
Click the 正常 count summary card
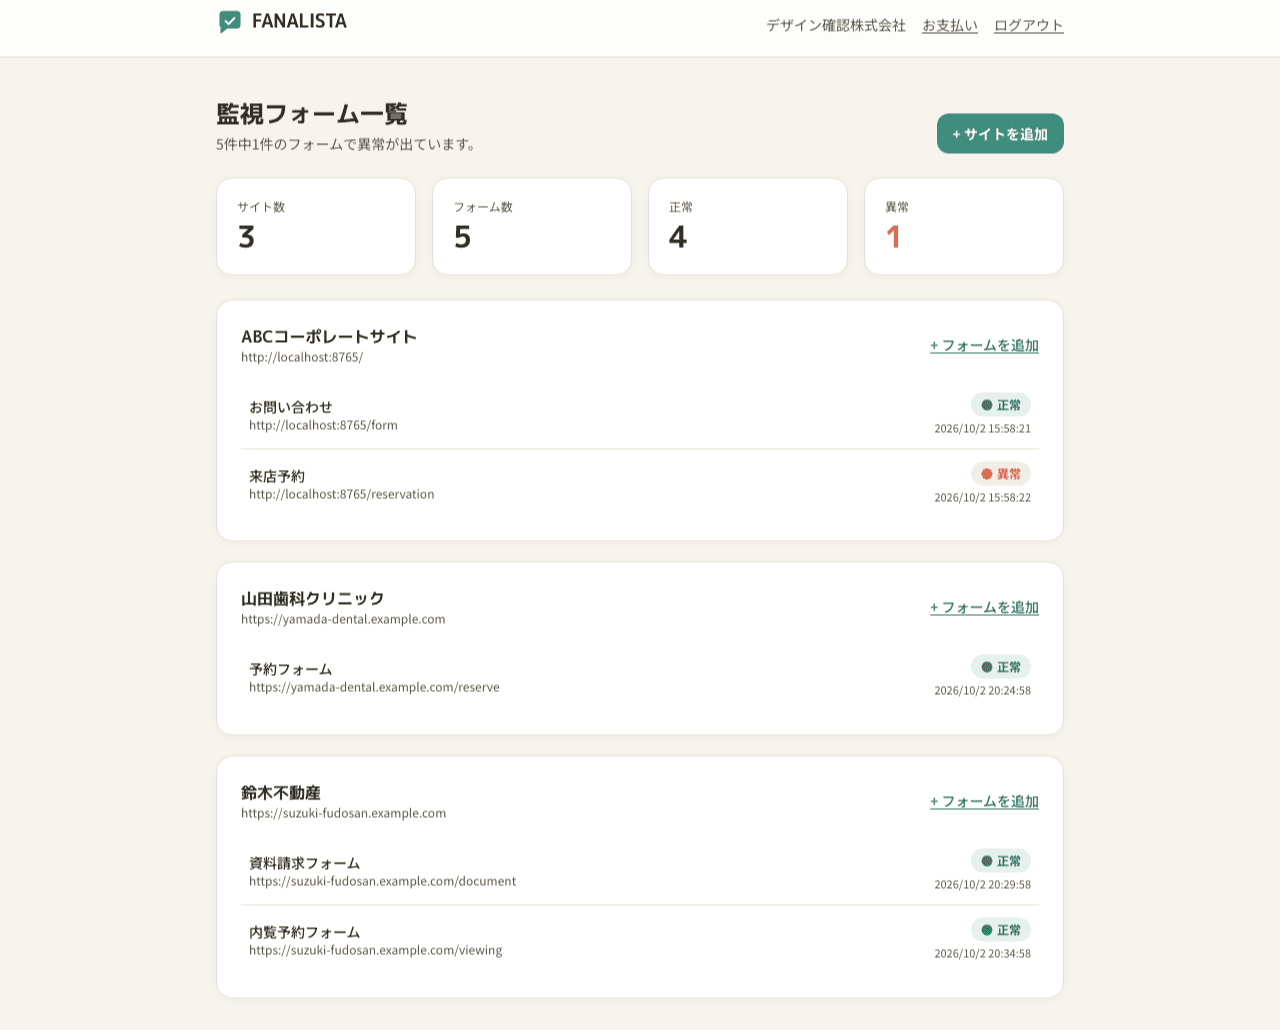[748, 227]
